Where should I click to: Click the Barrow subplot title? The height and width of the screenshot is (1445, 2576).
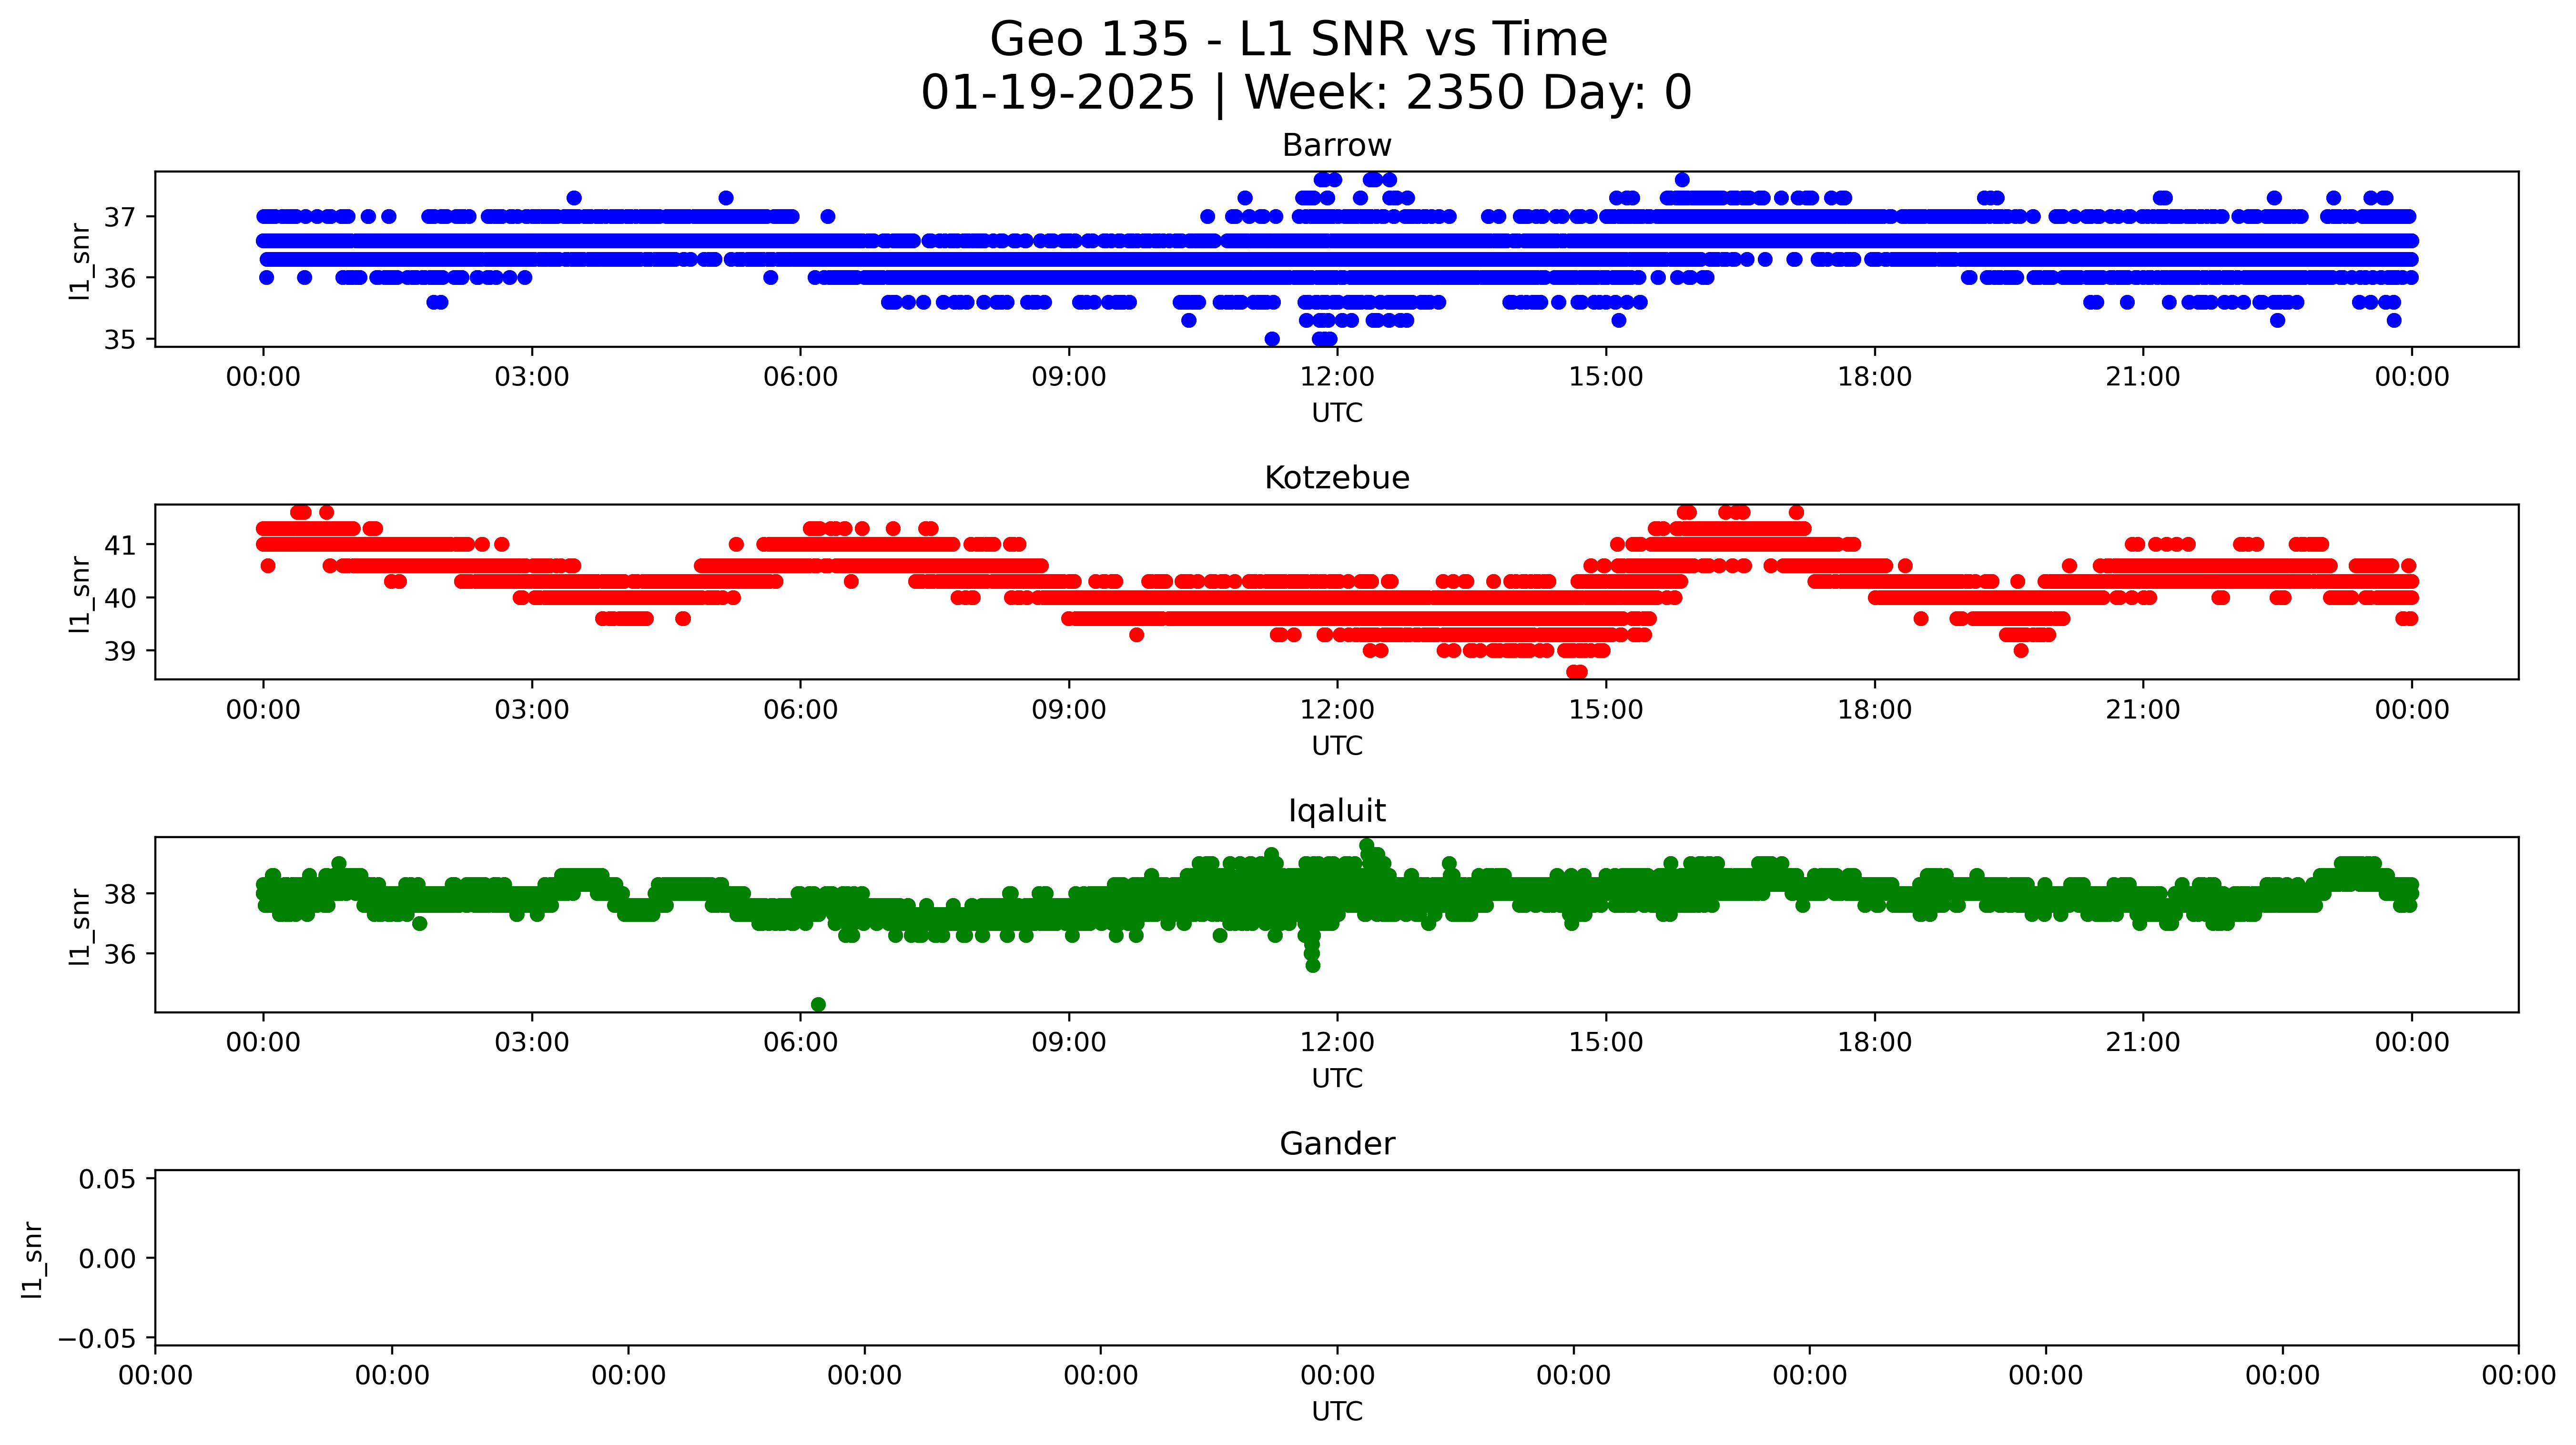pyautogui.click(x=1336, y=146)
